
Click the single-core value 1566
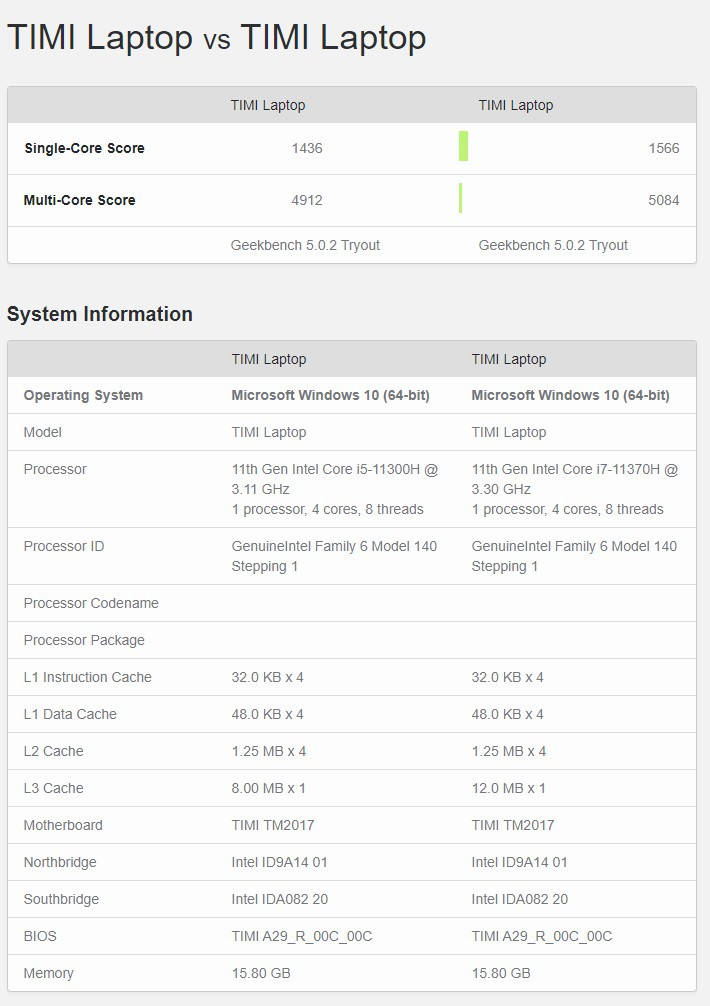click(x=663, y=148)
